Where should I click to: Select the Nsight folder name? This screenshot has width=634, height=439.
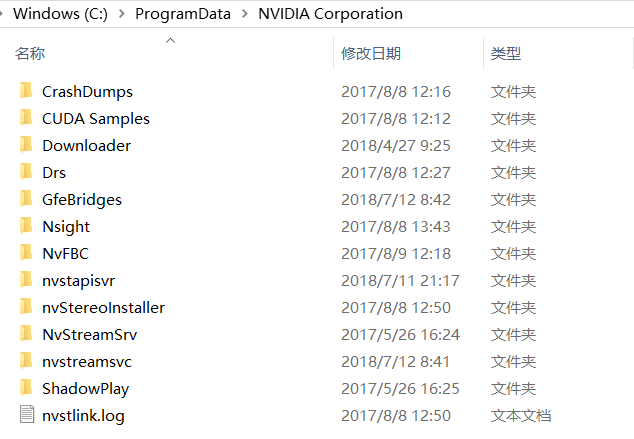(66, 227)
